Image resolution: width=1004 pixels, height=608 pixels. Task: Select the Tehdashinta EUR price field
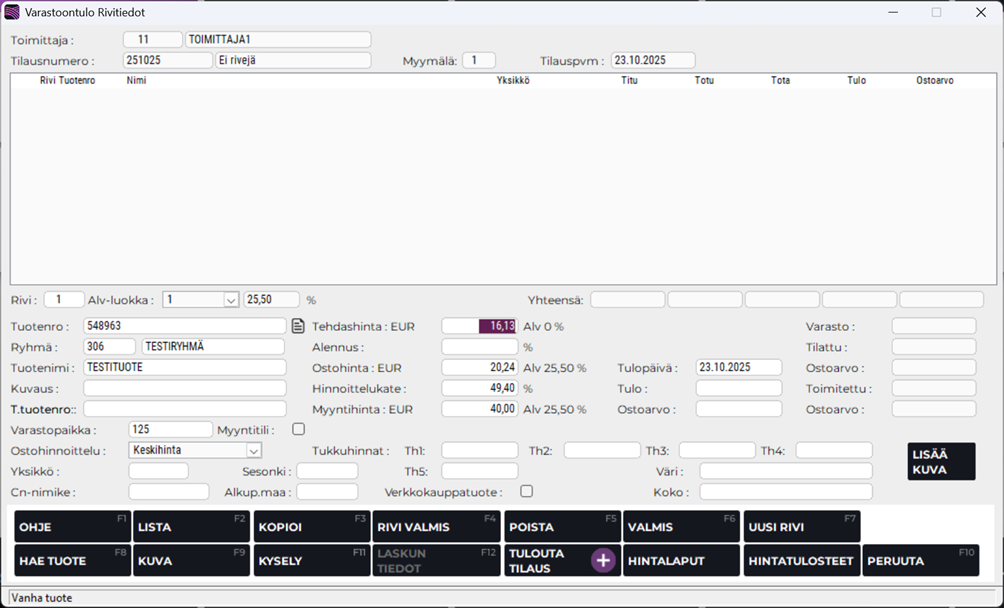tap(479, 326)
